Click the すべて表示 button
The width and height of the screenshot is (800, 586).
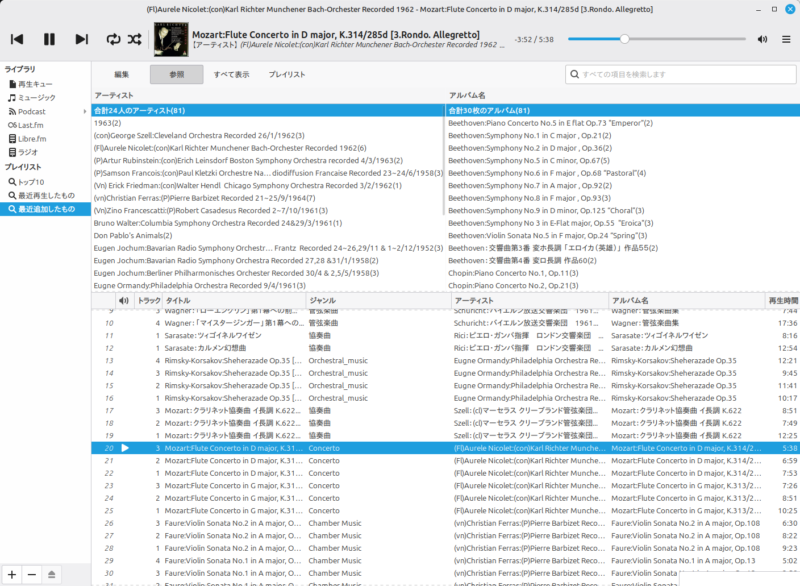coord(231,75)
